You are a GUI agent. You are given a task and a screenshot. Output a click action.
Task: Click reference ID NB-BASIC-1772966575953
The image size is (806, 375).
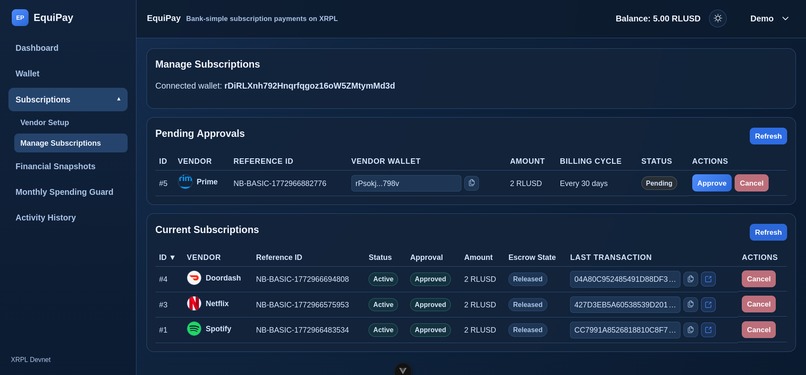[302, 305]
